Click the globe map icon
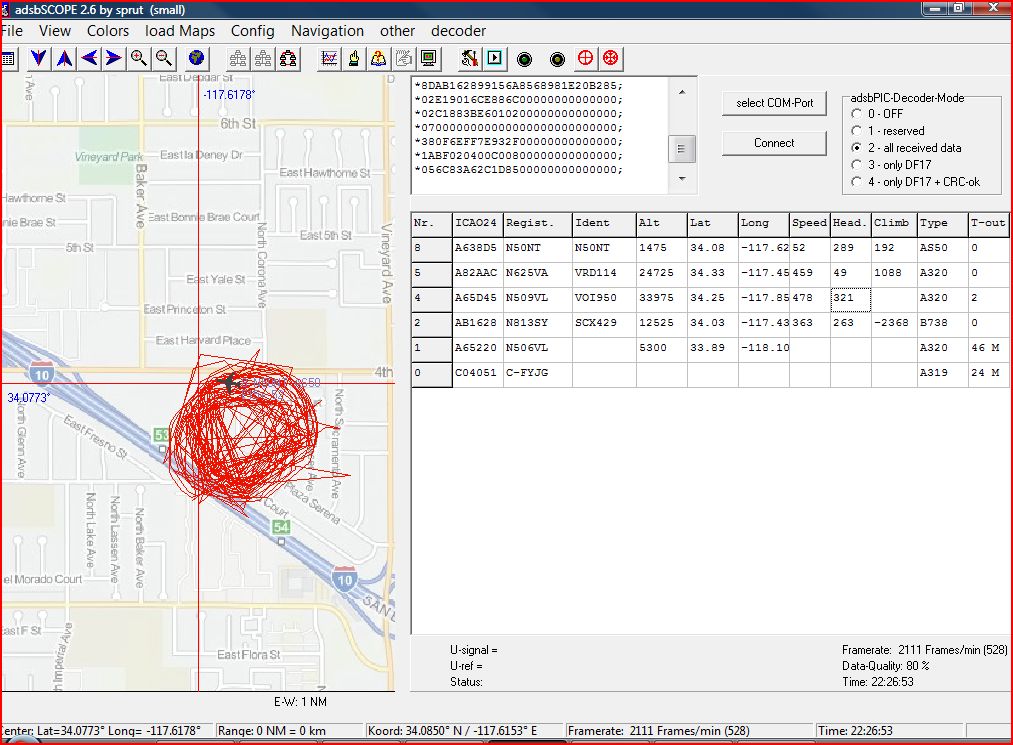This screenshot has height=745, width=1013. (196, 58)
